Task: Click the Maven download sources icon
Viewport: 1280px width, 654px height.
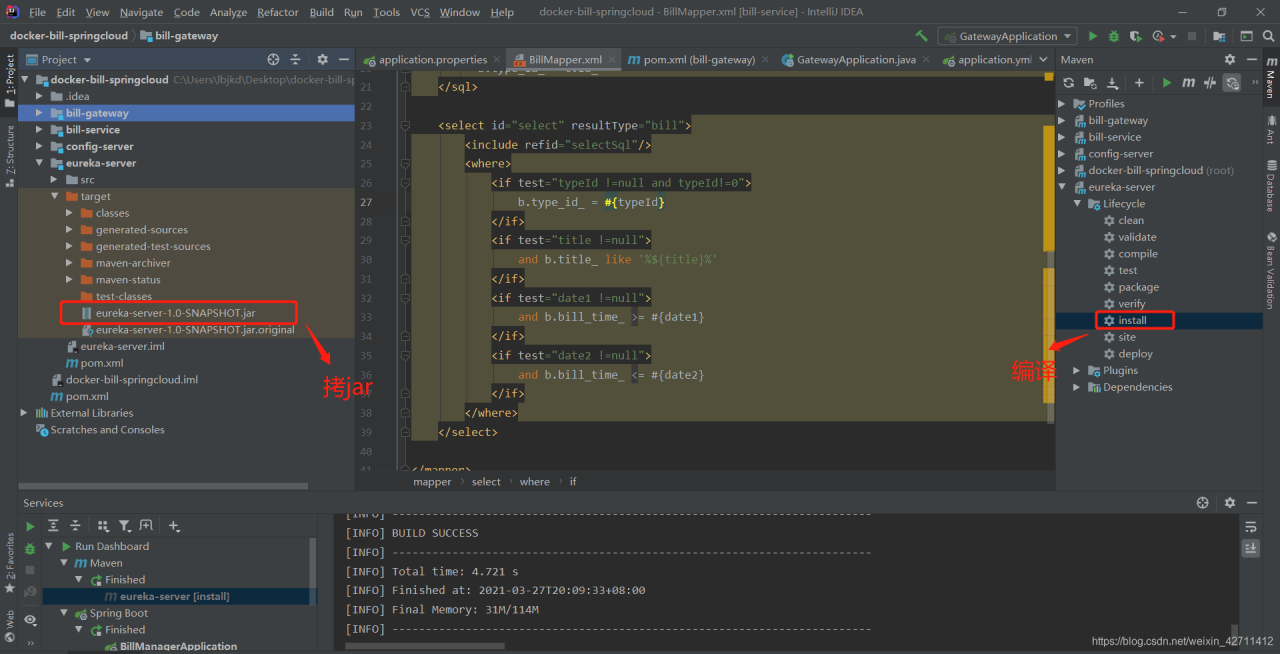Action: point(1112,83)
